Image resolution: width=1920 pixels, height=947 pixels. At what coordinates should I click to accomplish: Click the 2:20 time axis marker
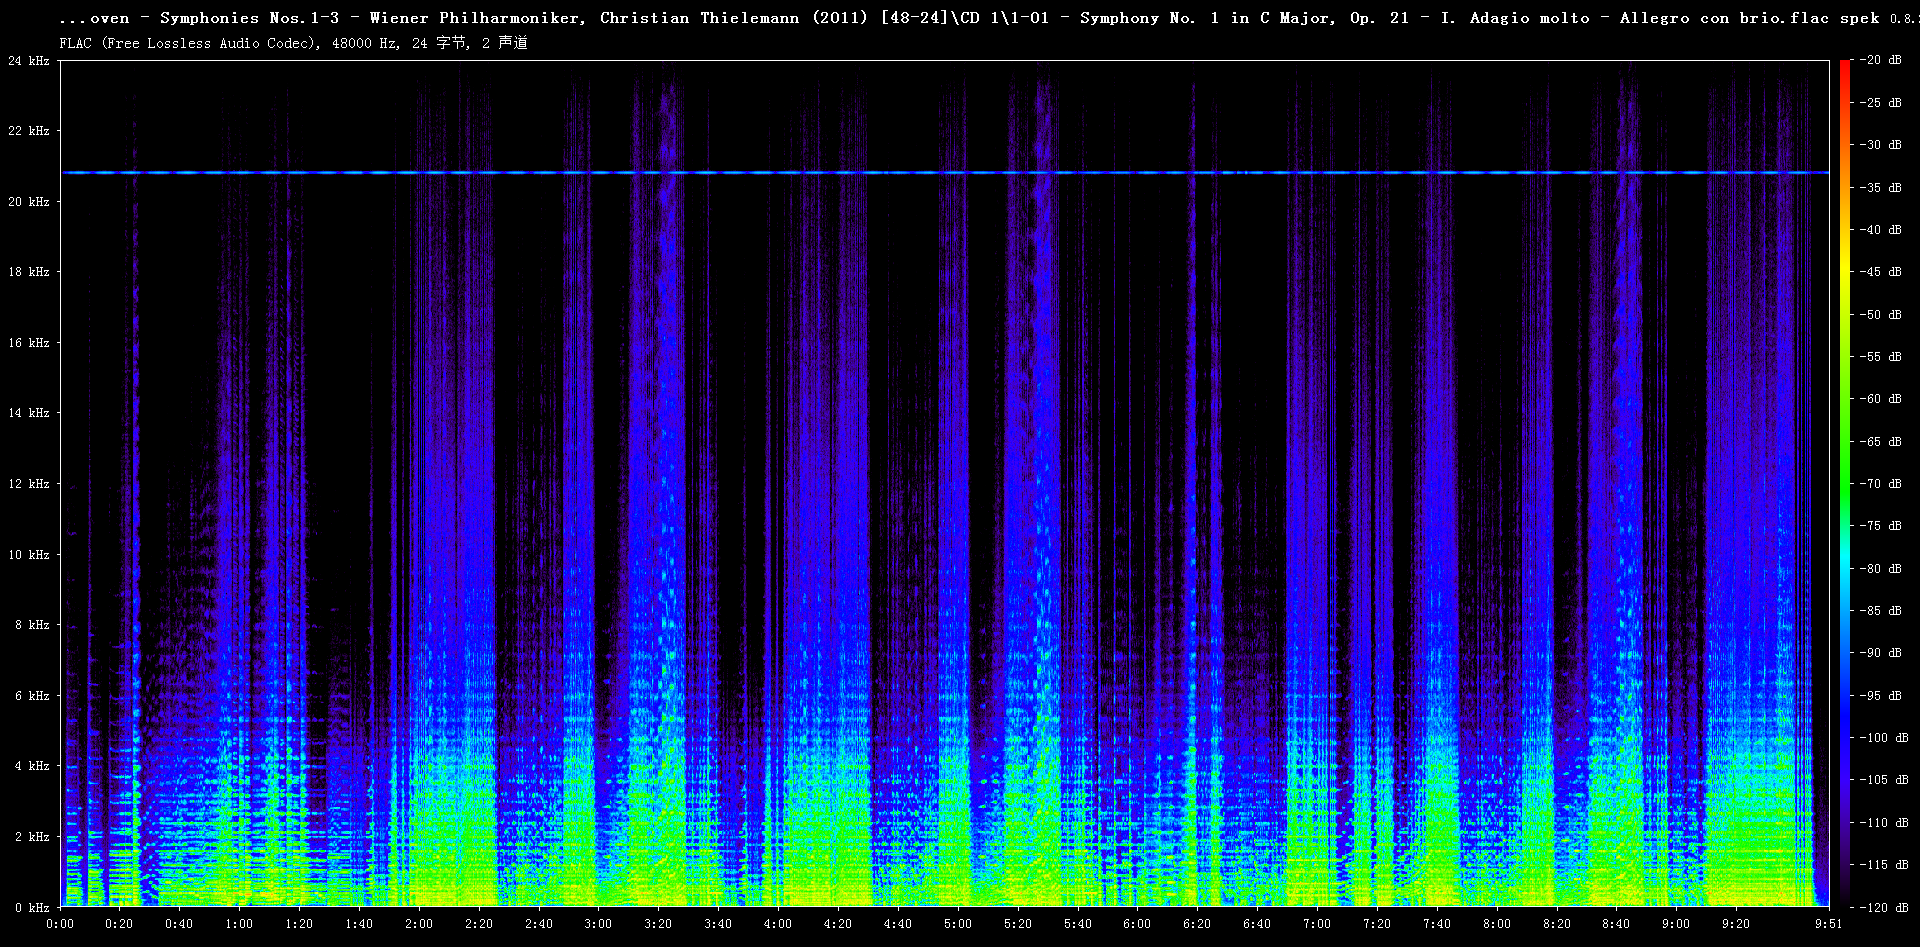(478, 924)
